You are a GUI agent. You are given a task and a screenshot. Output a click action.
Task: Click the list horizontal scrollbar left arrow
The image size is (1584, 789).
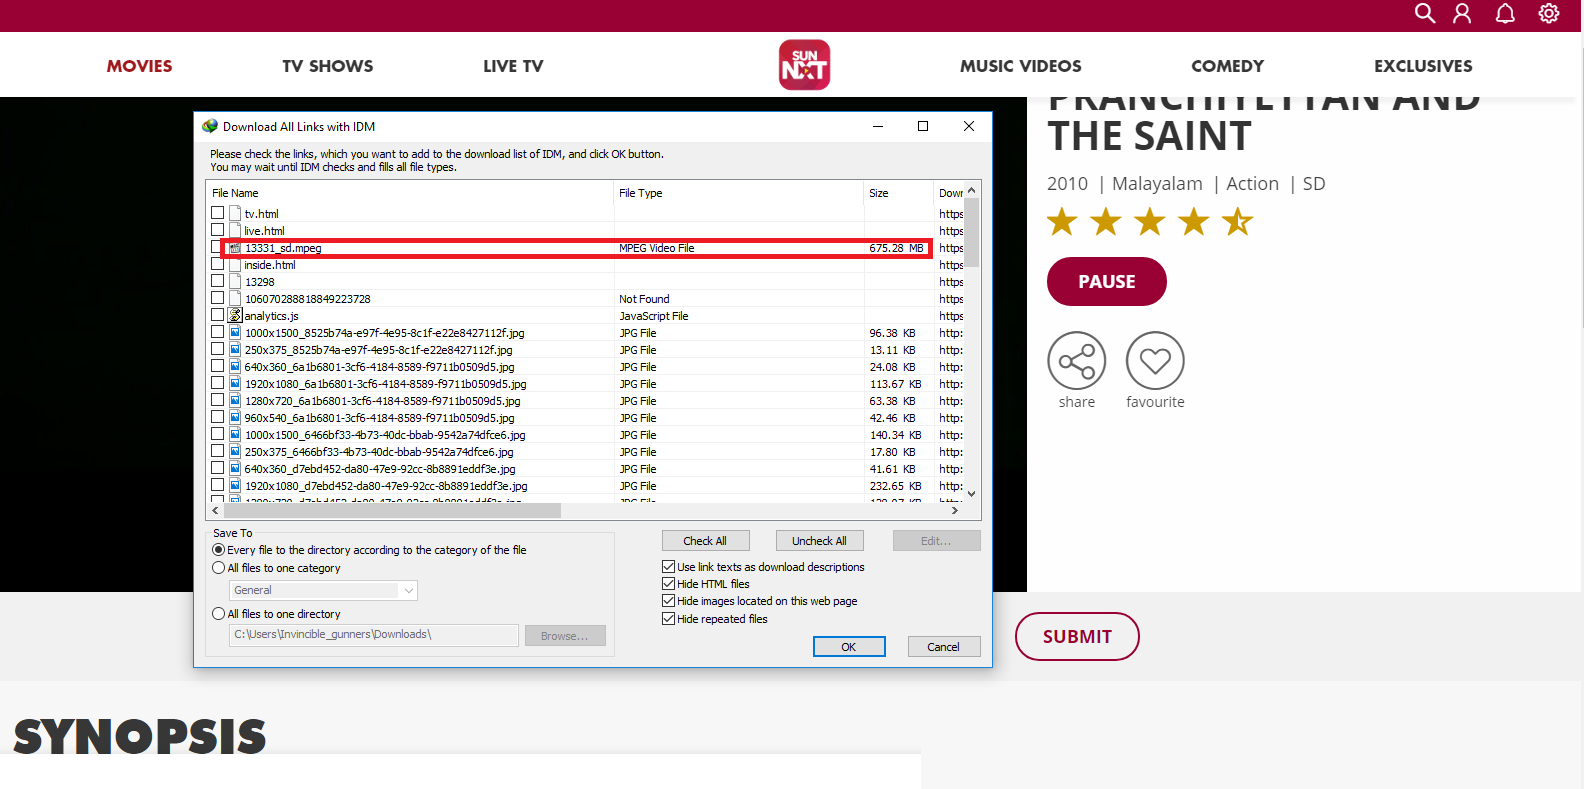[215, 510]
